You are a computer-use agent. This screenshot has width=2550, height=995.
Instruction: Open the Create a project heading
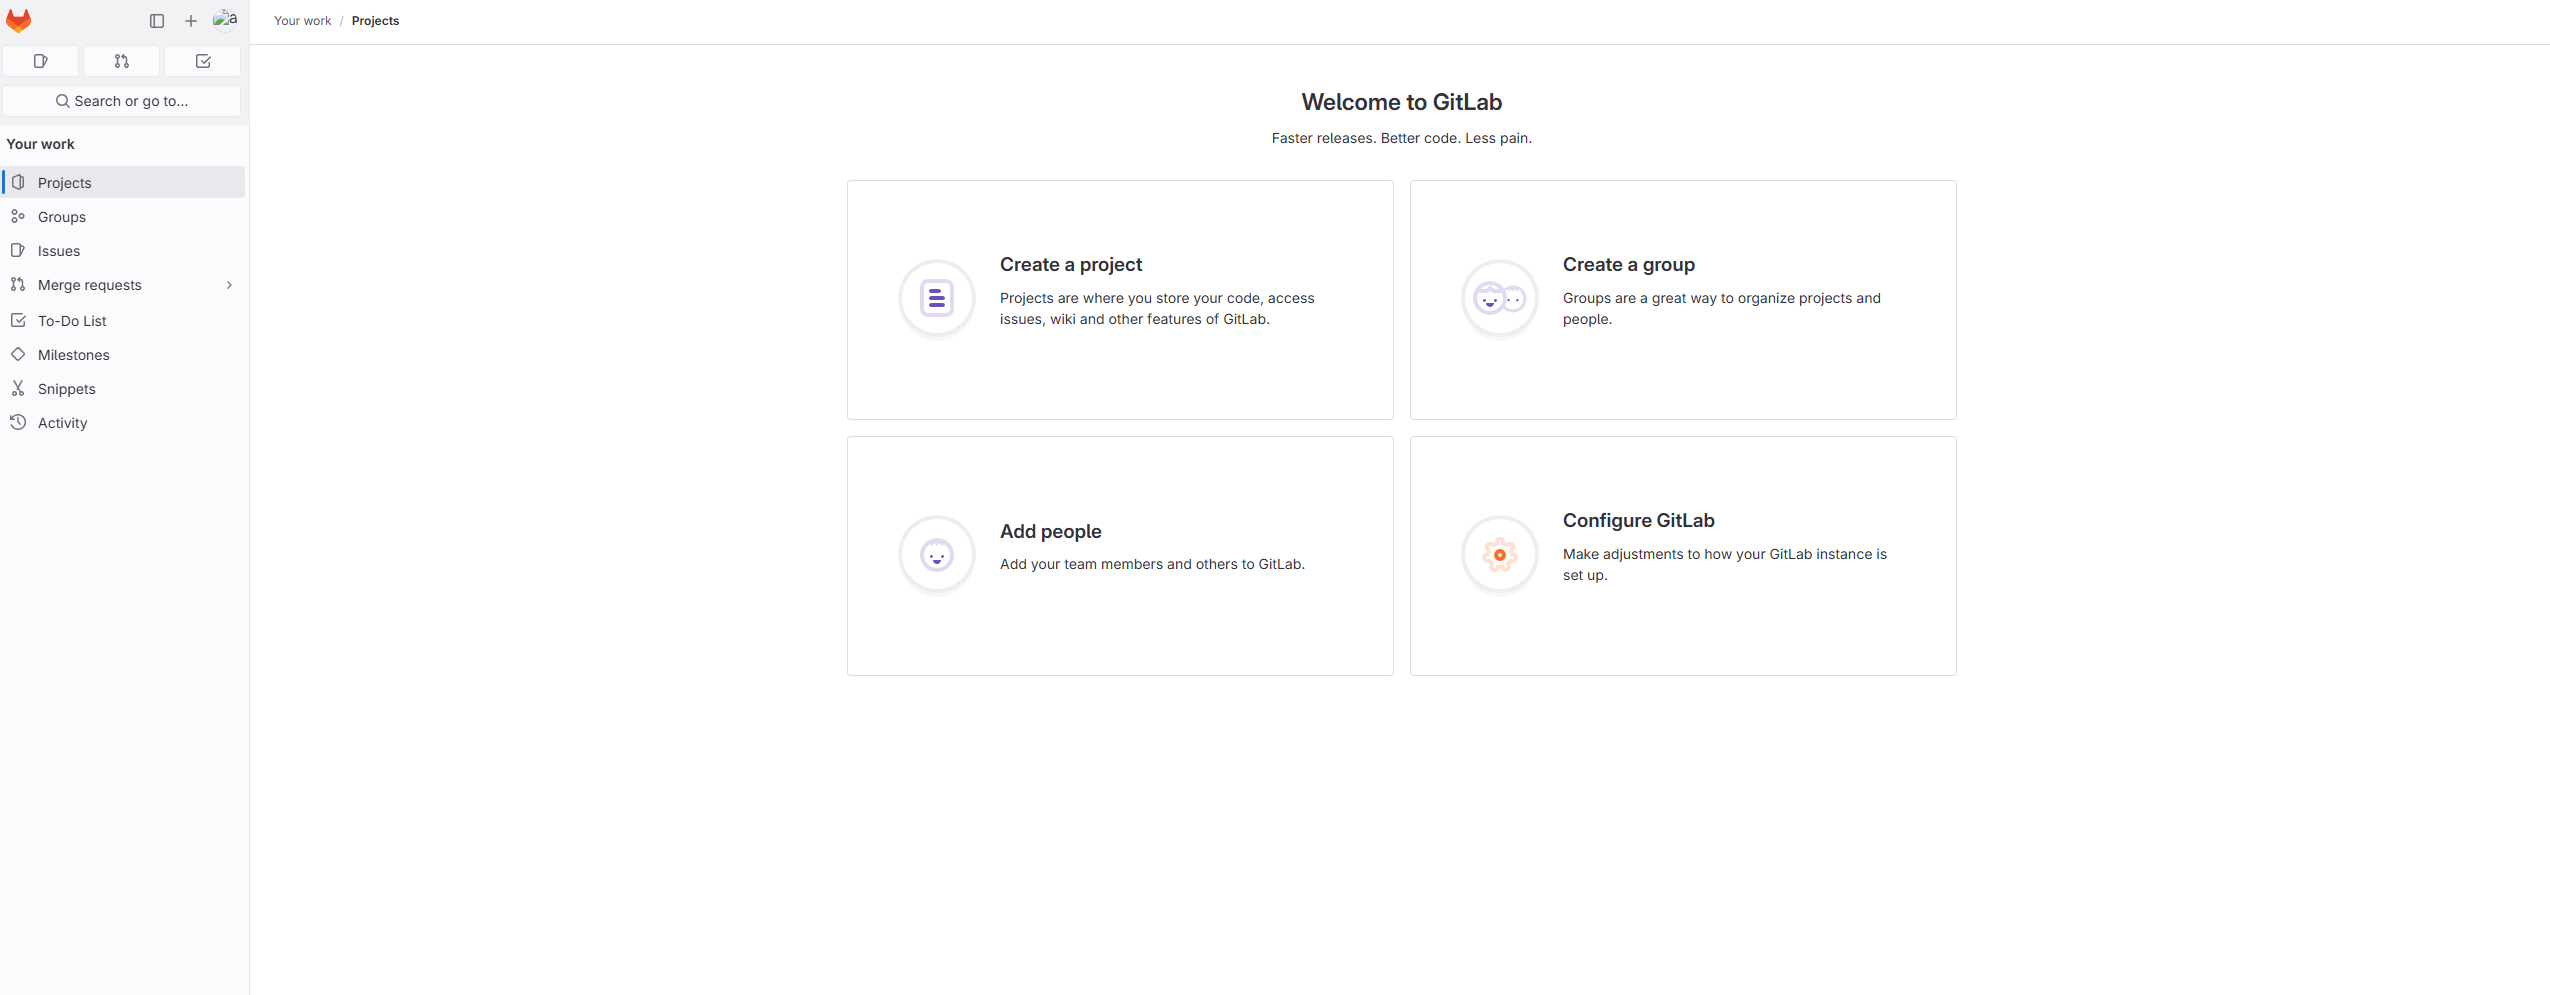pos(1070,264)
